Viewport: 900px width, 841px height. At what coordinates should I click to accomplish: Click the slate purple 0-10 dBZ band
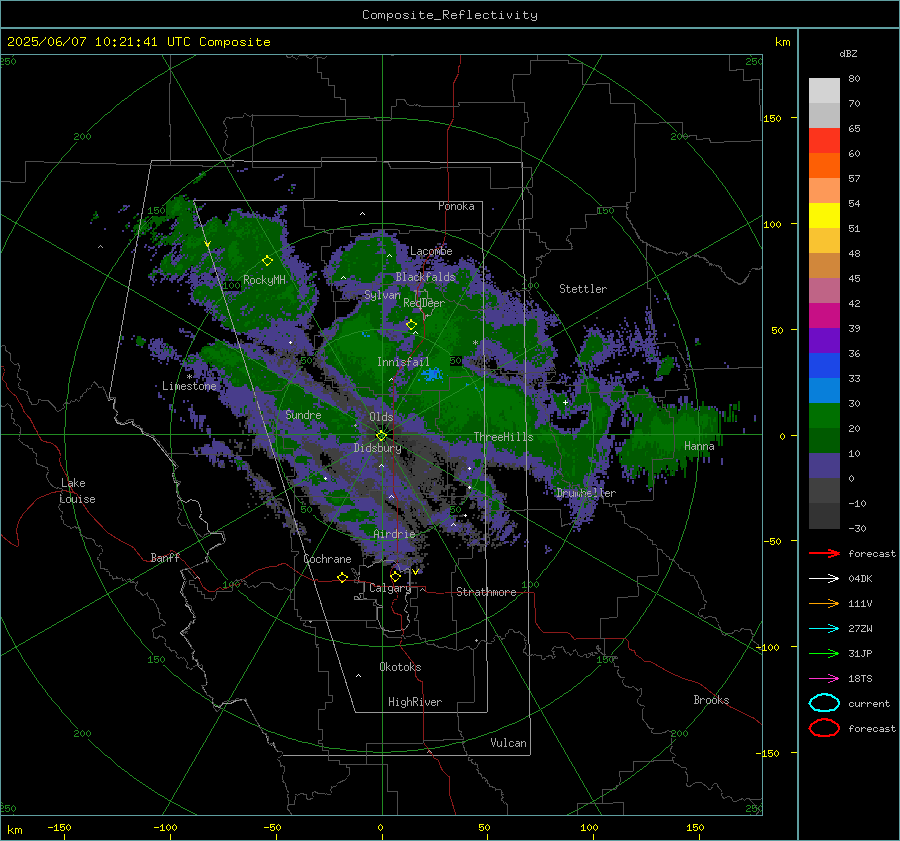tap(824, 466)
